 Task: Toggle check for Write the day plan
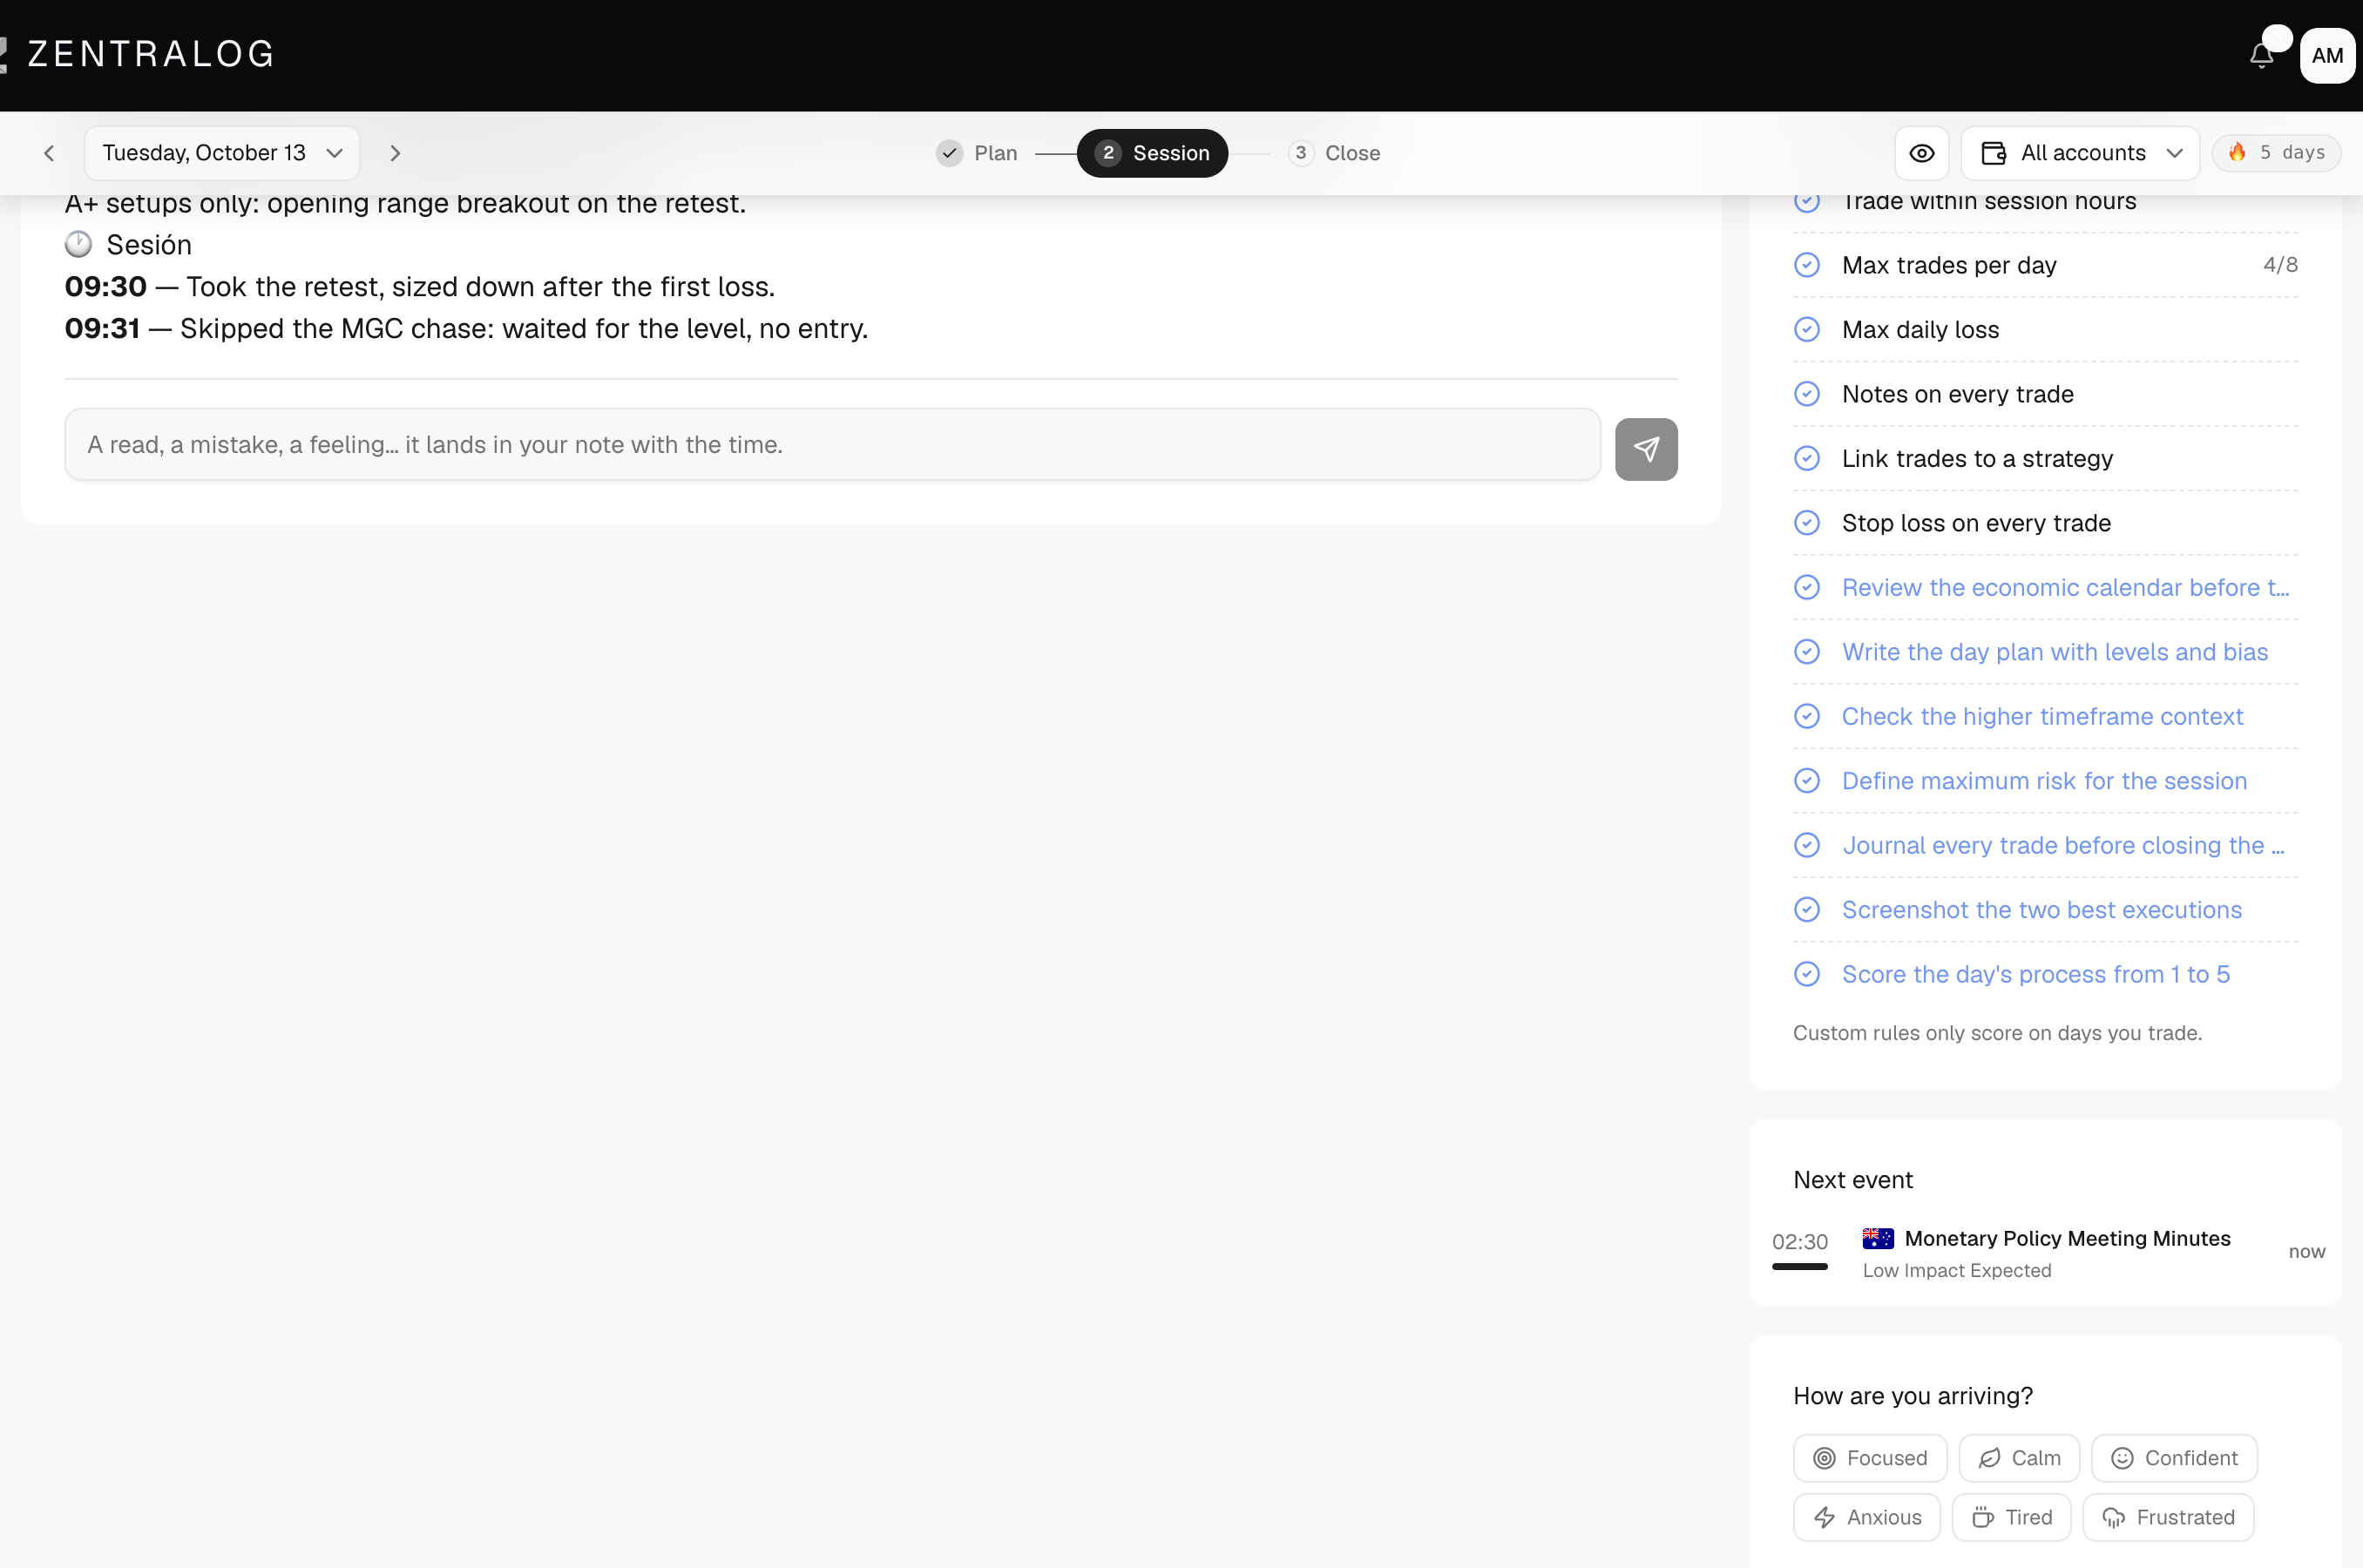point(1806,652)
